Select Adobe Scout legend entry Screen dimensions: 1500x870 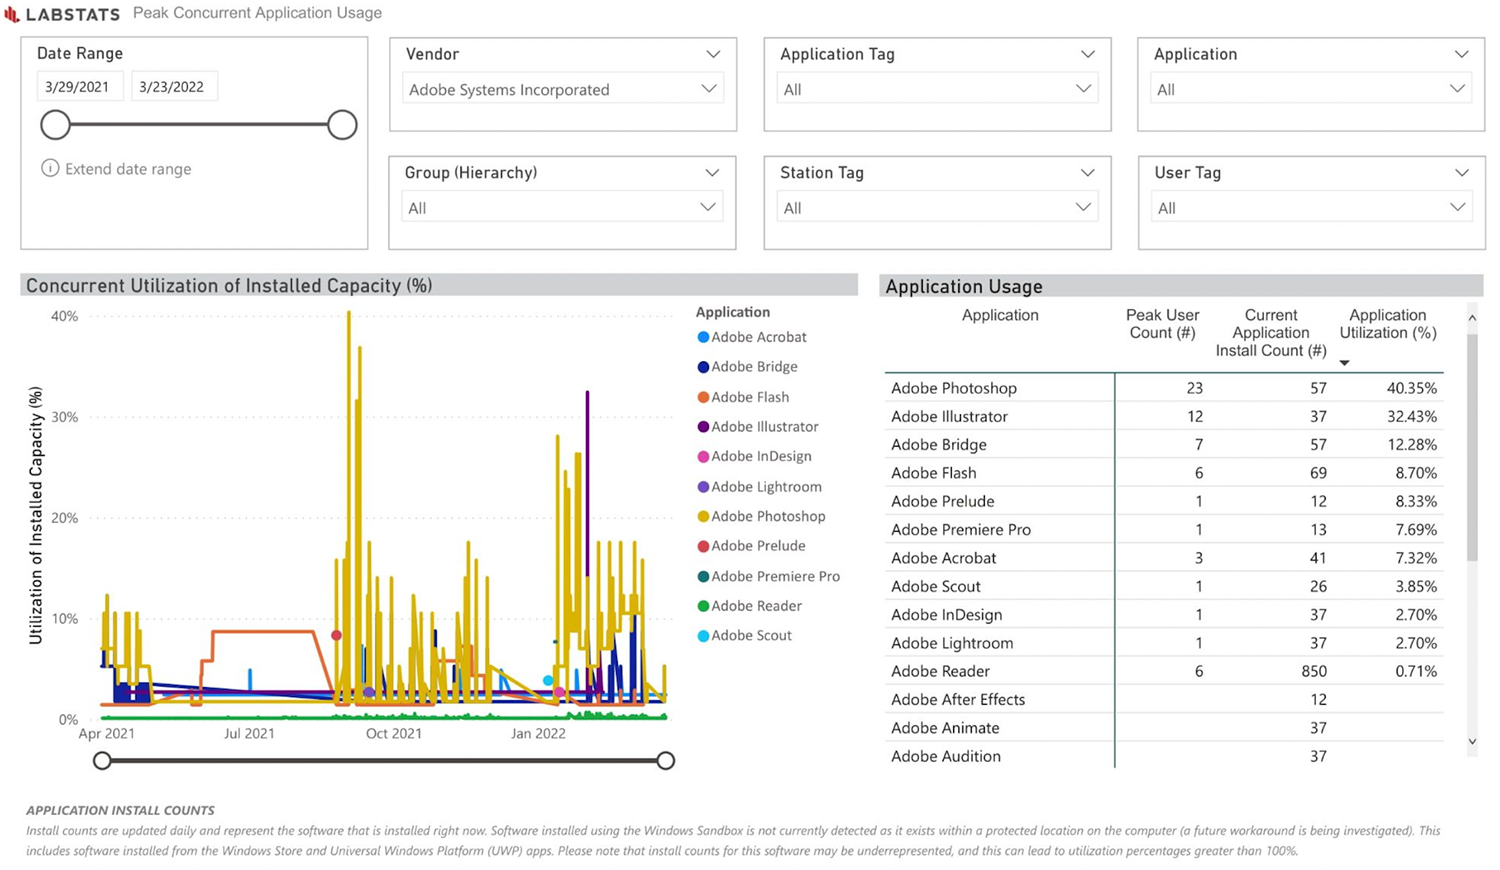[x=744, y=635]
